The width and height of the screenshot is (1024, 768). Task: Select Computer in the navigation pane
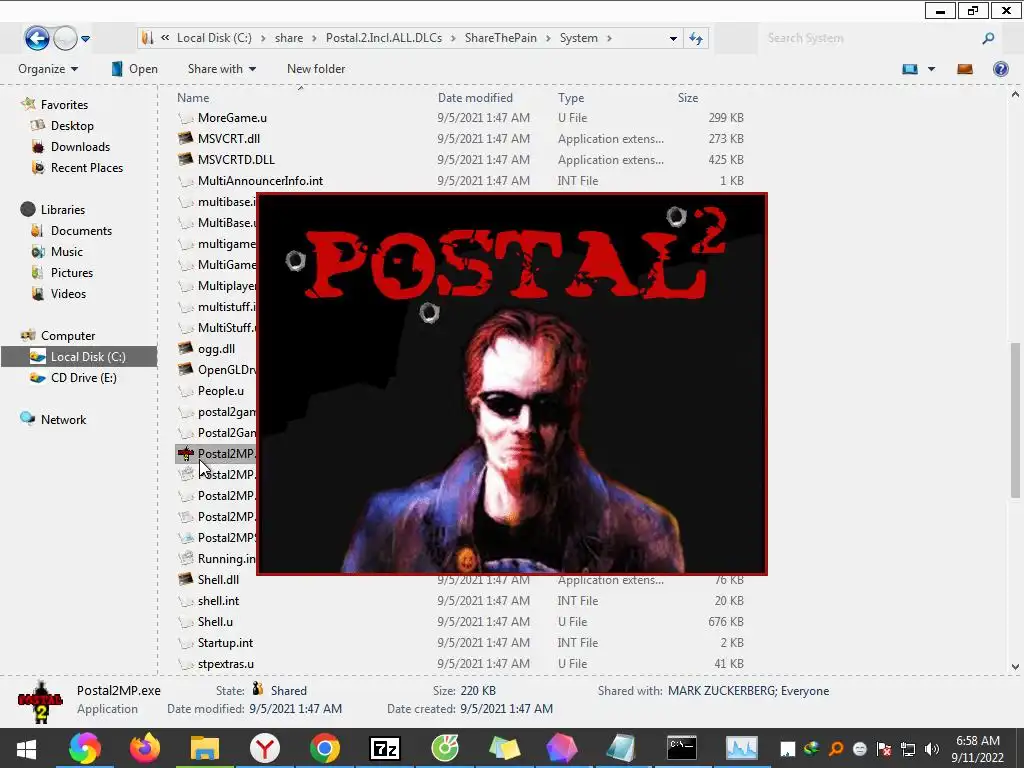click(x=68, y=336)
